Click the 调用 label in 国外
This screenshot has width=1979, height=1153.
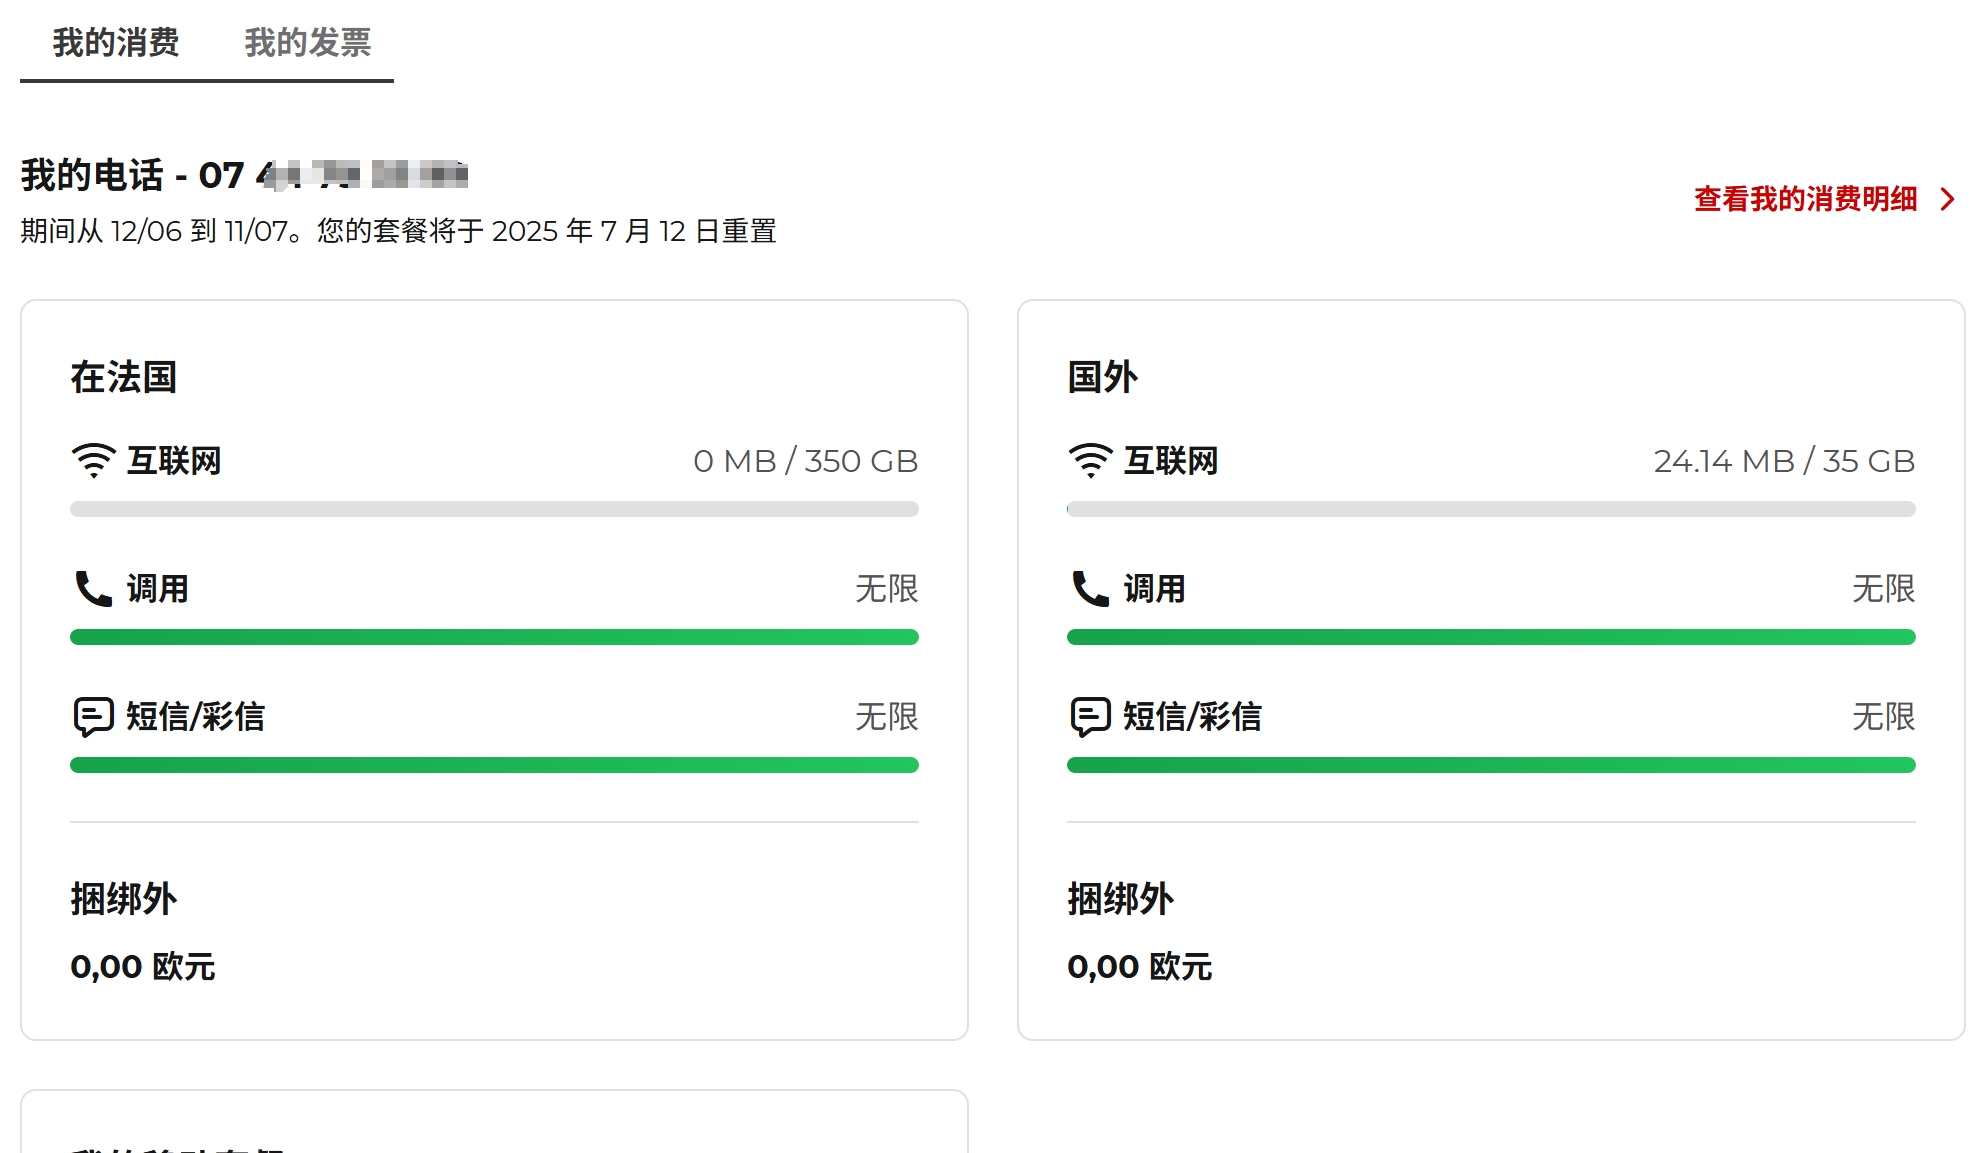point(1155,589)
